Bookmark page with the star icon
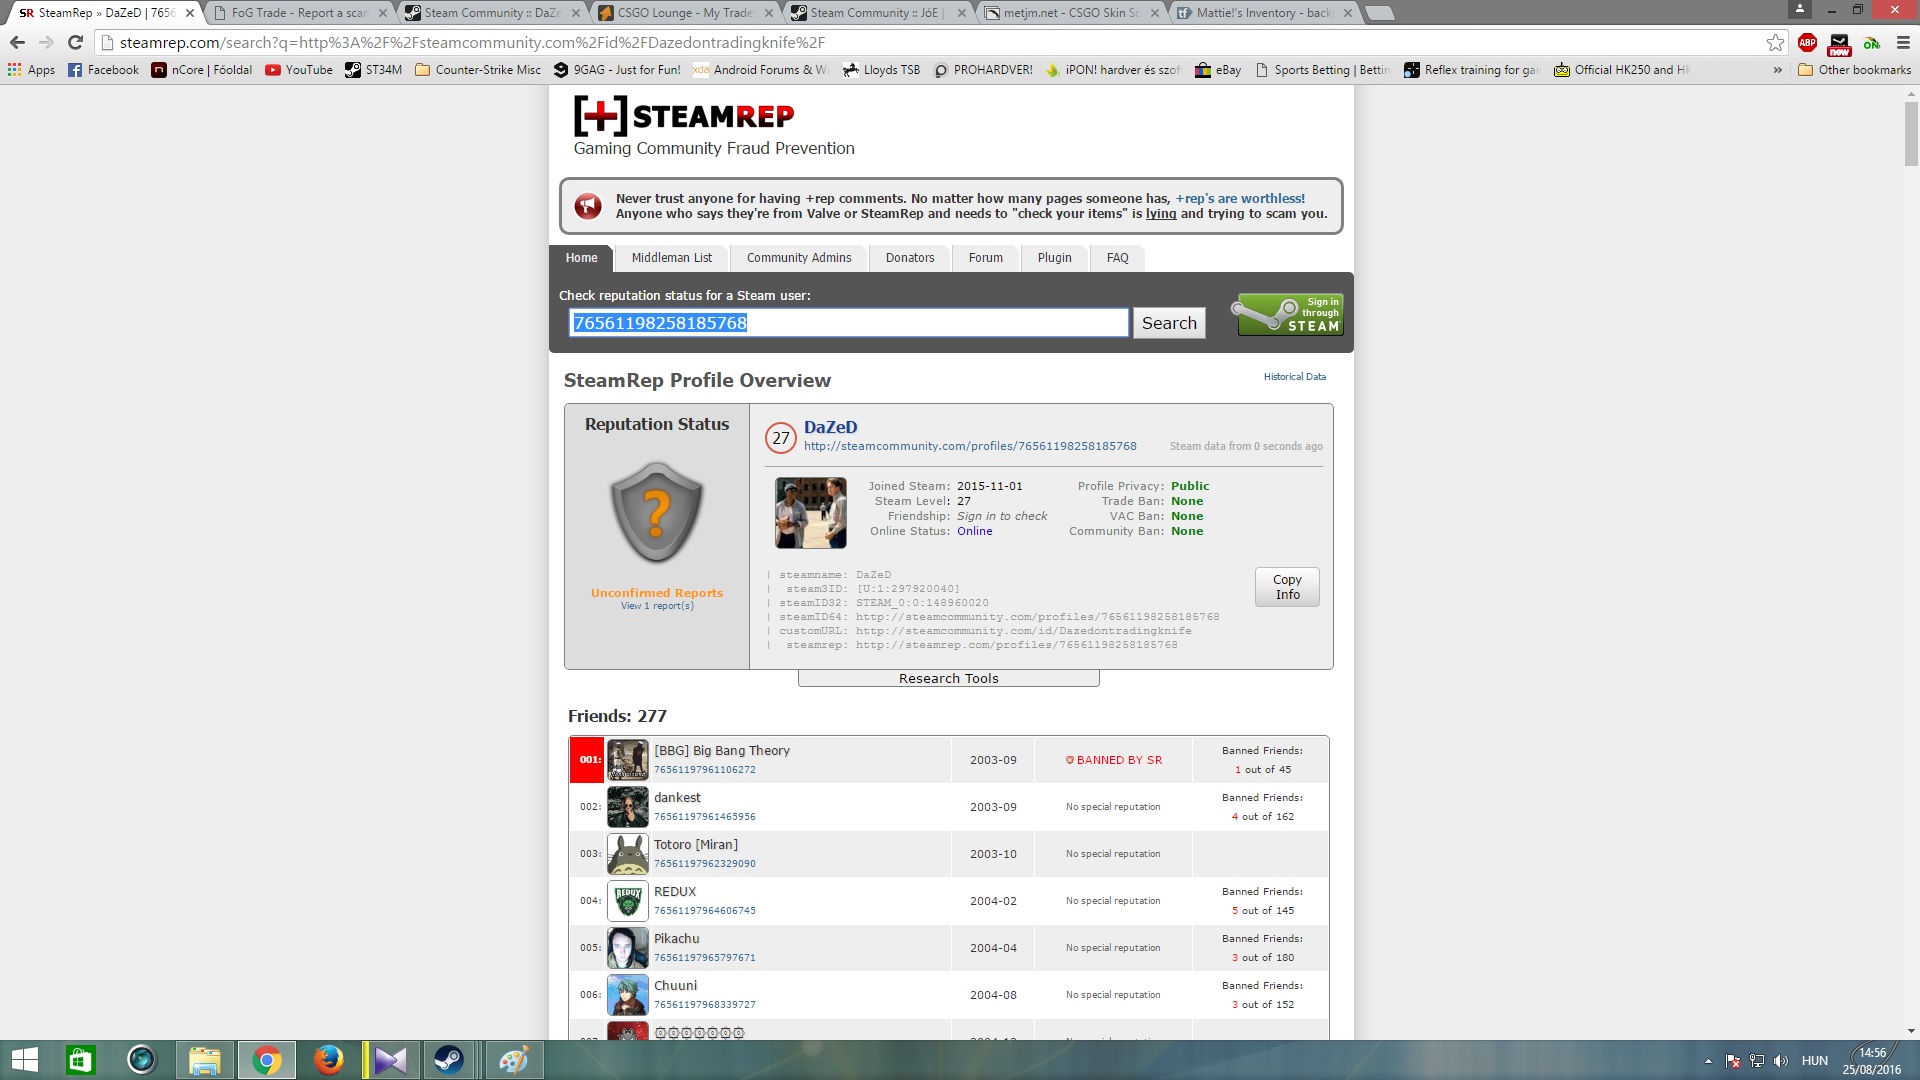Image resolution: width=1920 pixels, height=1080 pixels. click(1775, 42)
